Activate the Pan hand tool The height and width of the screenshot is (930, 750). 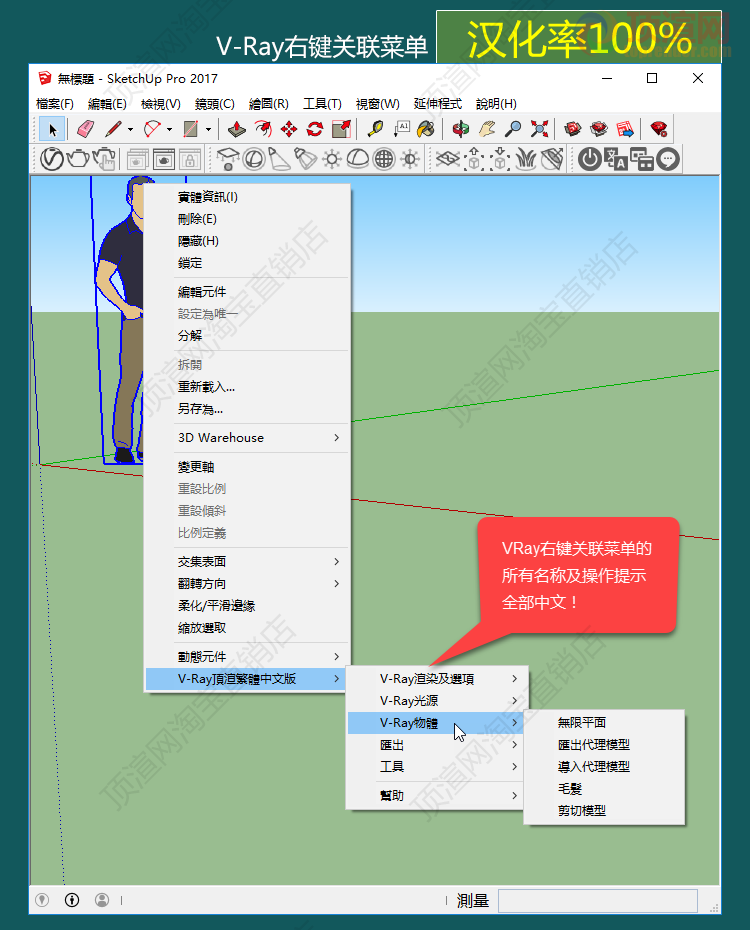pyautogui.click(x=487, y=129)
